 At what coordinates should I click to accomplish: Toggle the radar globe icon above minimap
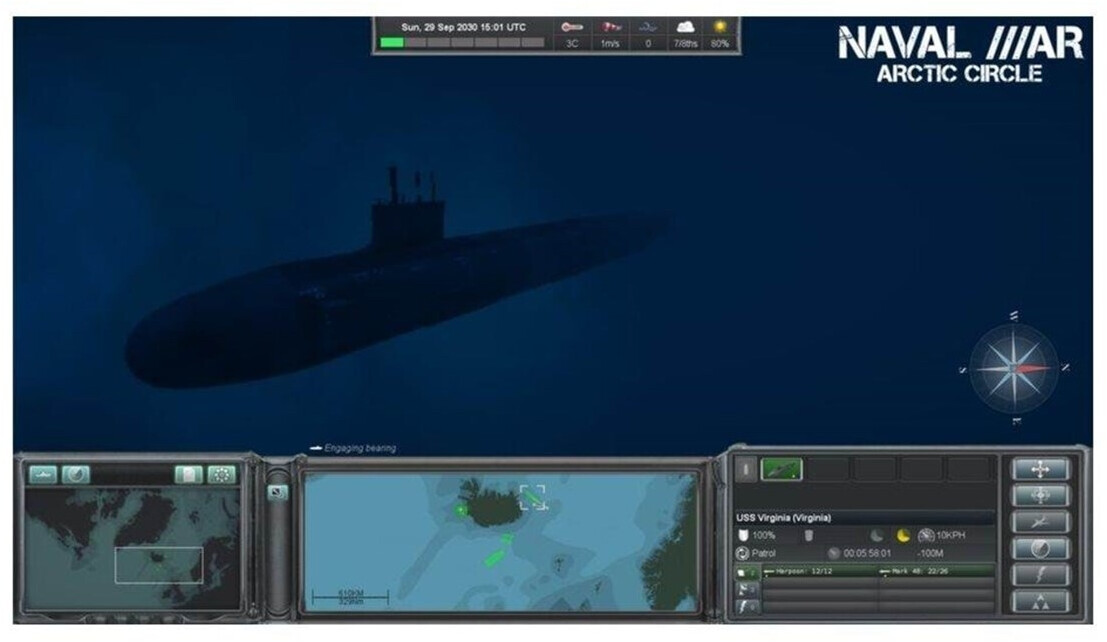point(76,474)
